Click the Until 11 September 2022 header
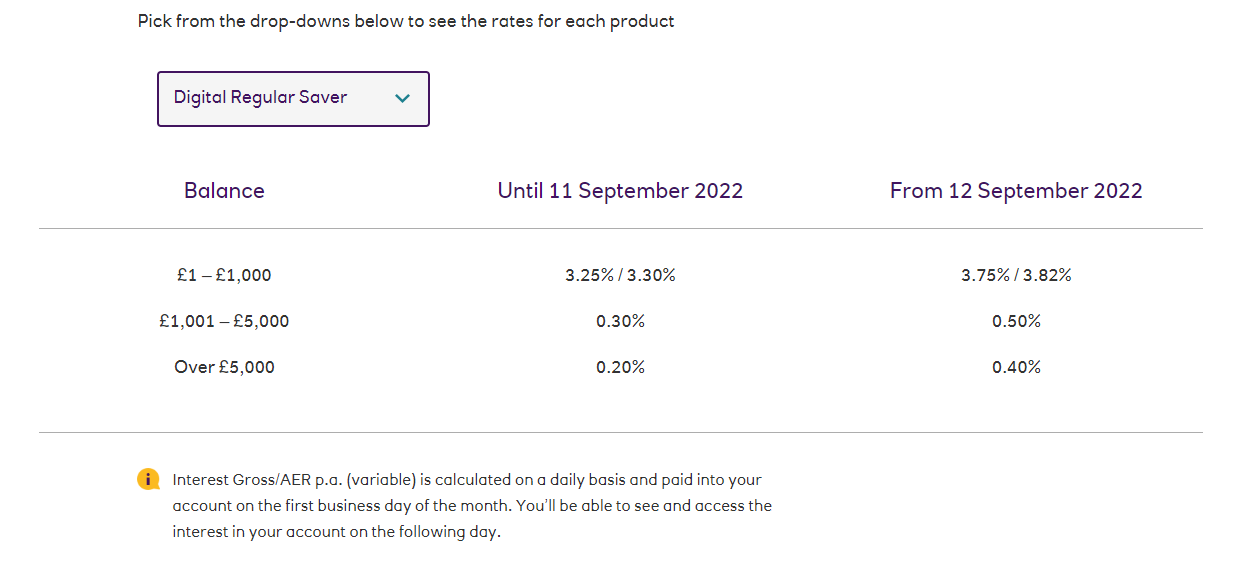 pyautogui.click(x=620, y=191)
